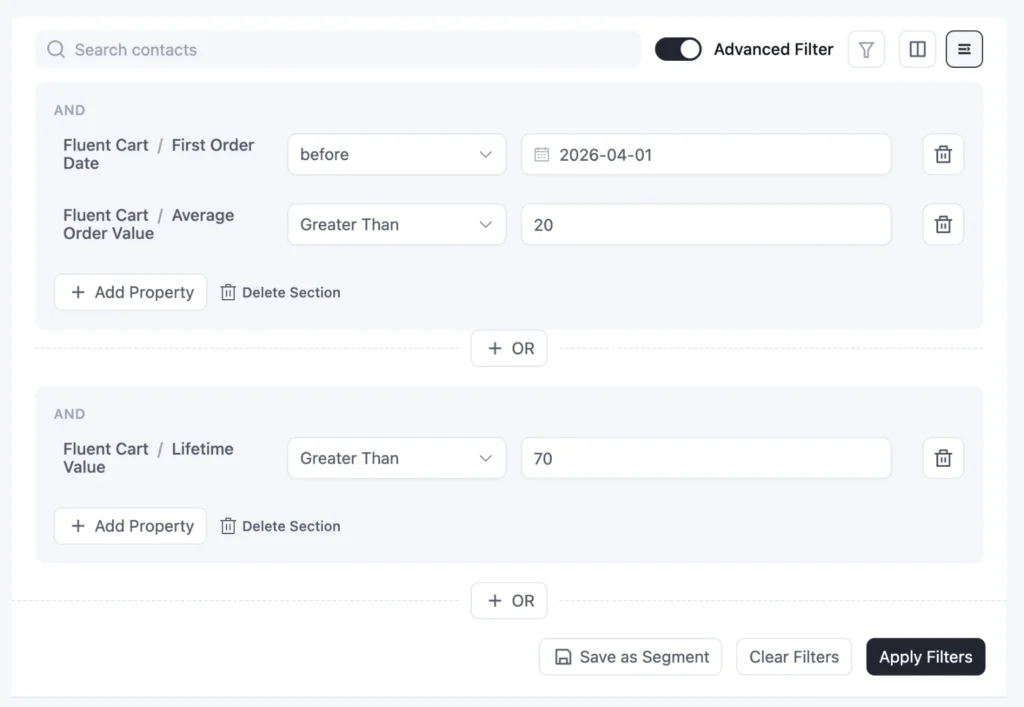Delete the Average Order Value filter row
This screenshot has height=707, width=1024.
click(943, 225)
